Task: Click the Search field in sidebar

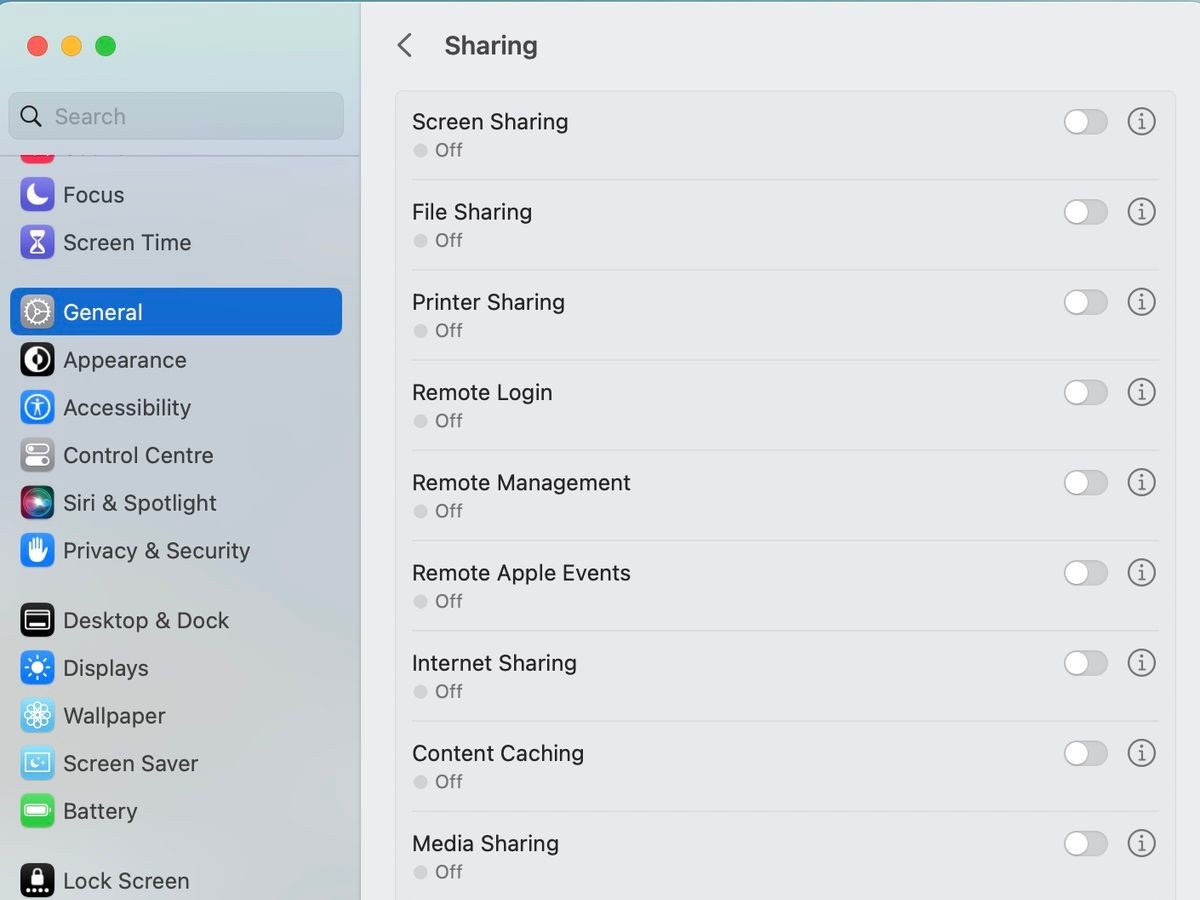Action: (176, 116)
